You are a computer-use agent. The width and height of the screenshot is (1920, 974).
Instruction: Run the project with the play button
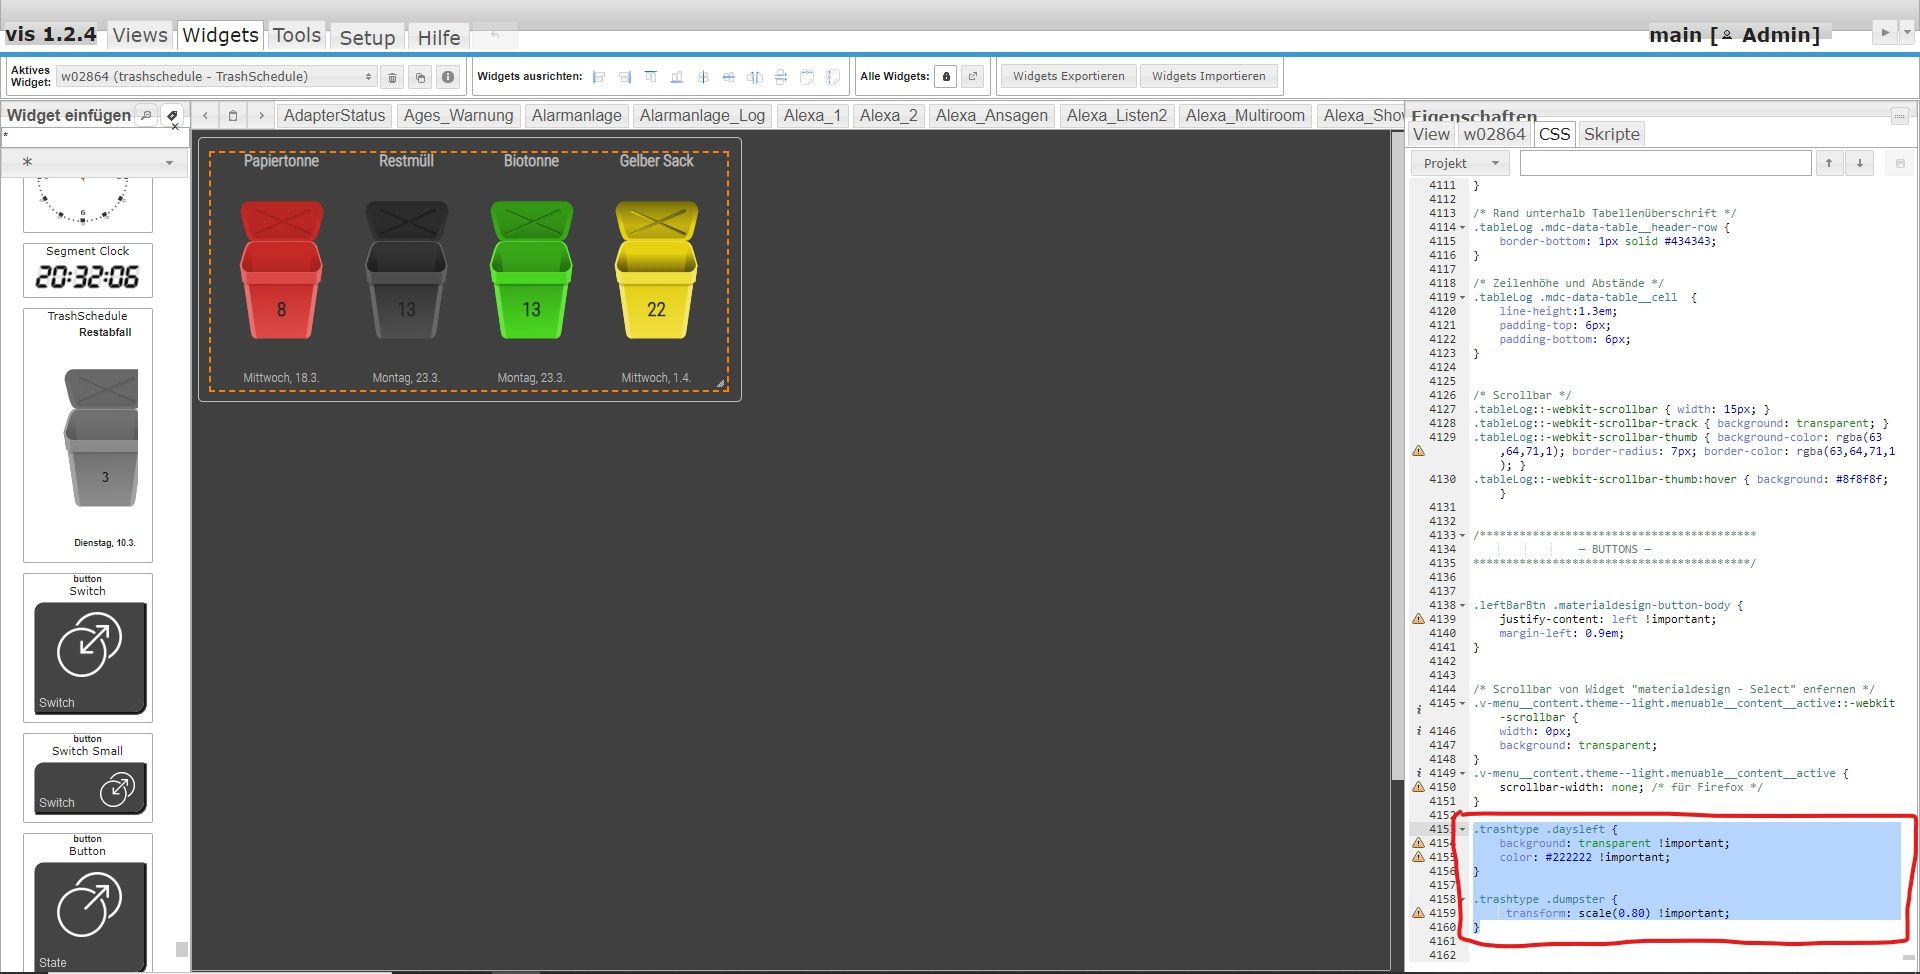[x=1885, y=33]
